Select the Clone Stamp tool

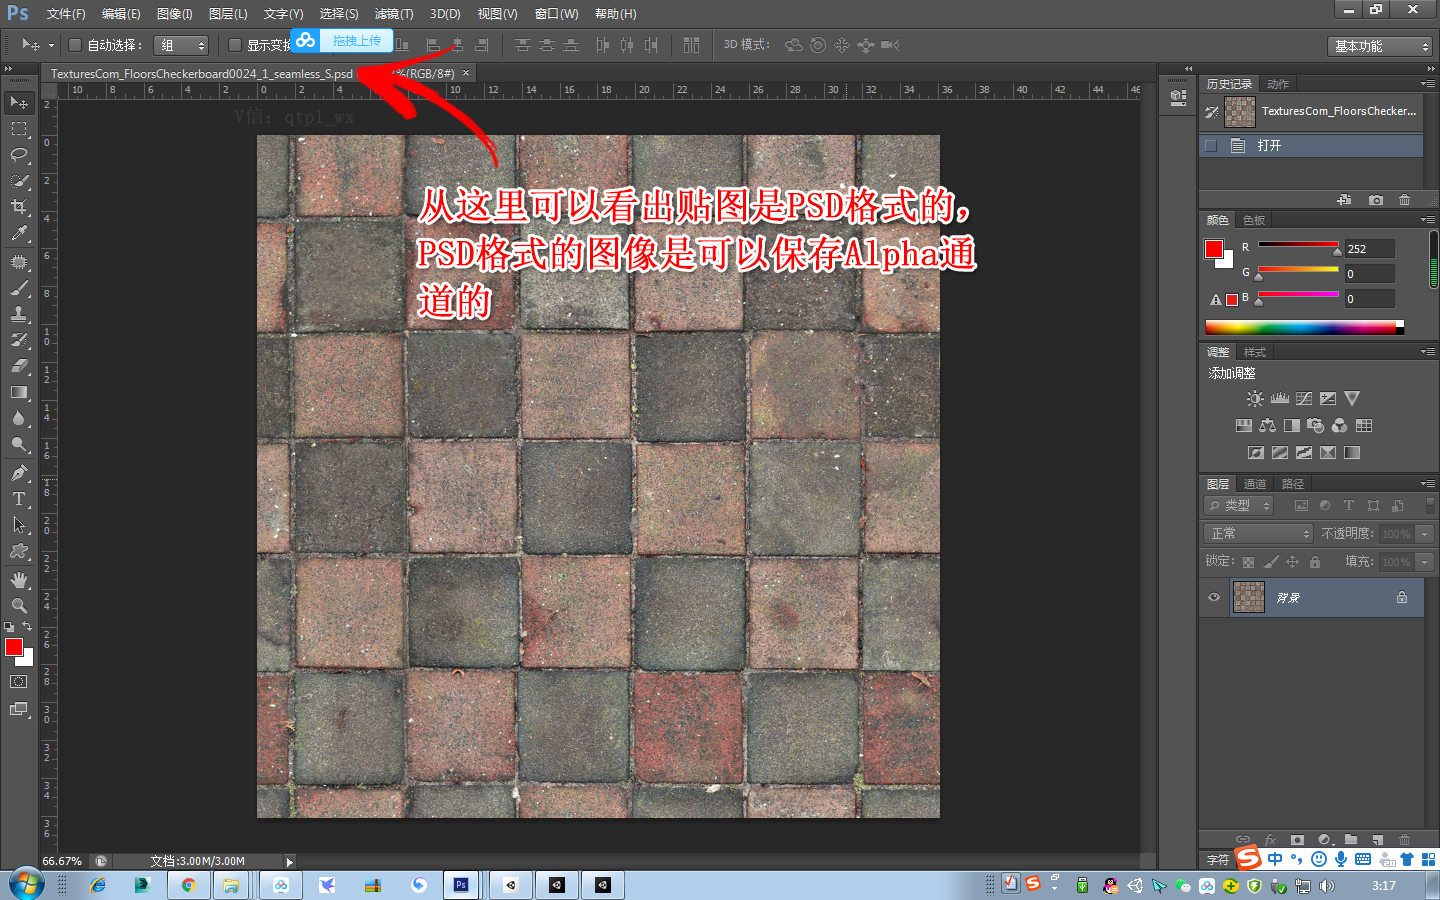pos(19,314)
